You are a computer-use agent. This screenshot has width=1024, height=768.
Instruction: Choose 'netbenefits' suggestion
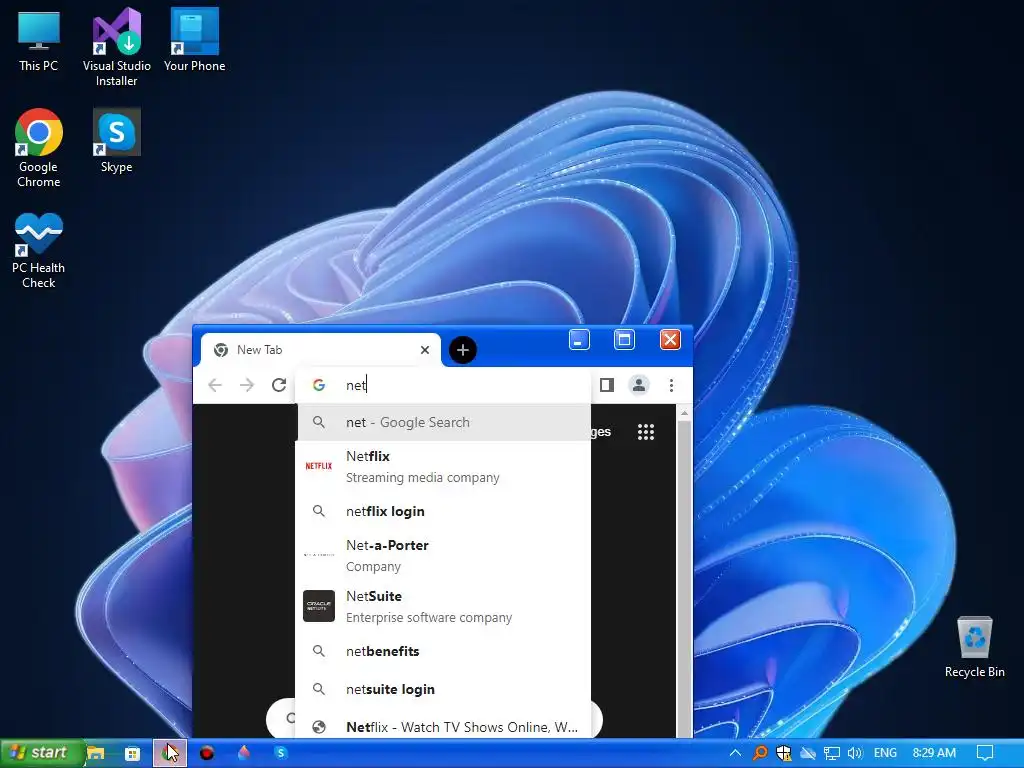click(444, 651)
